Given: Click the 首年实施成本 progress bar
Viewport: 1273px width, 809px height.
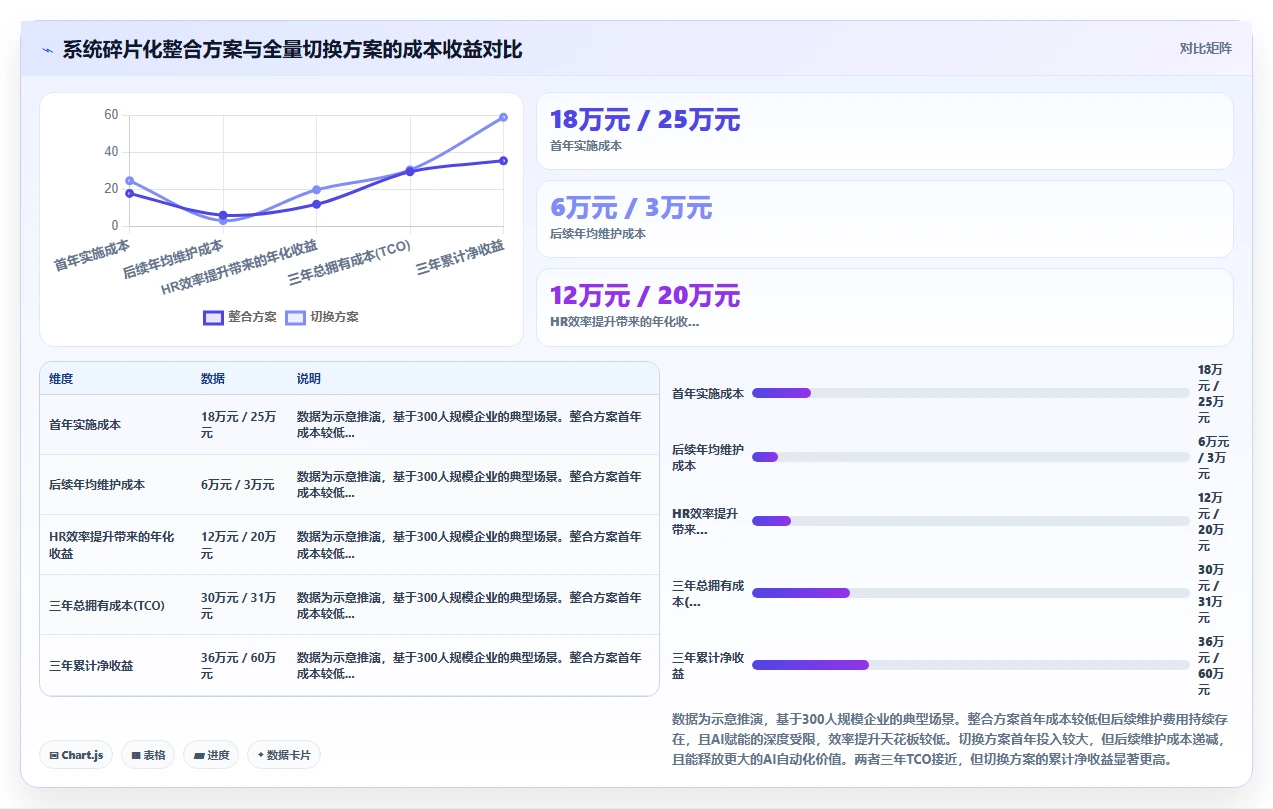Looking at the screenshot, I should click(x=970, y=393).
